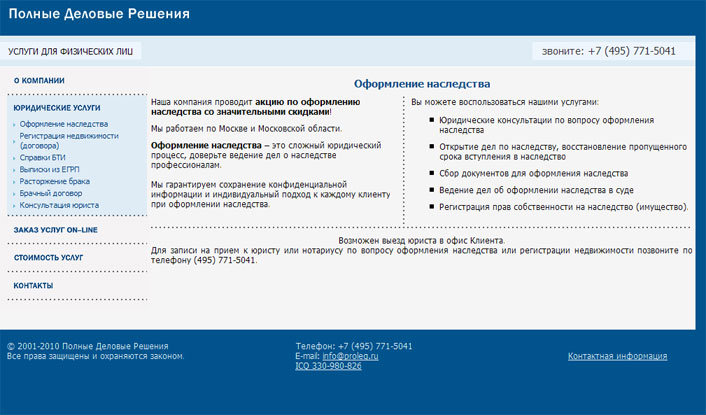
Task: Click the bold text акцию по оформлению наследства
Action: coord(256,107)
